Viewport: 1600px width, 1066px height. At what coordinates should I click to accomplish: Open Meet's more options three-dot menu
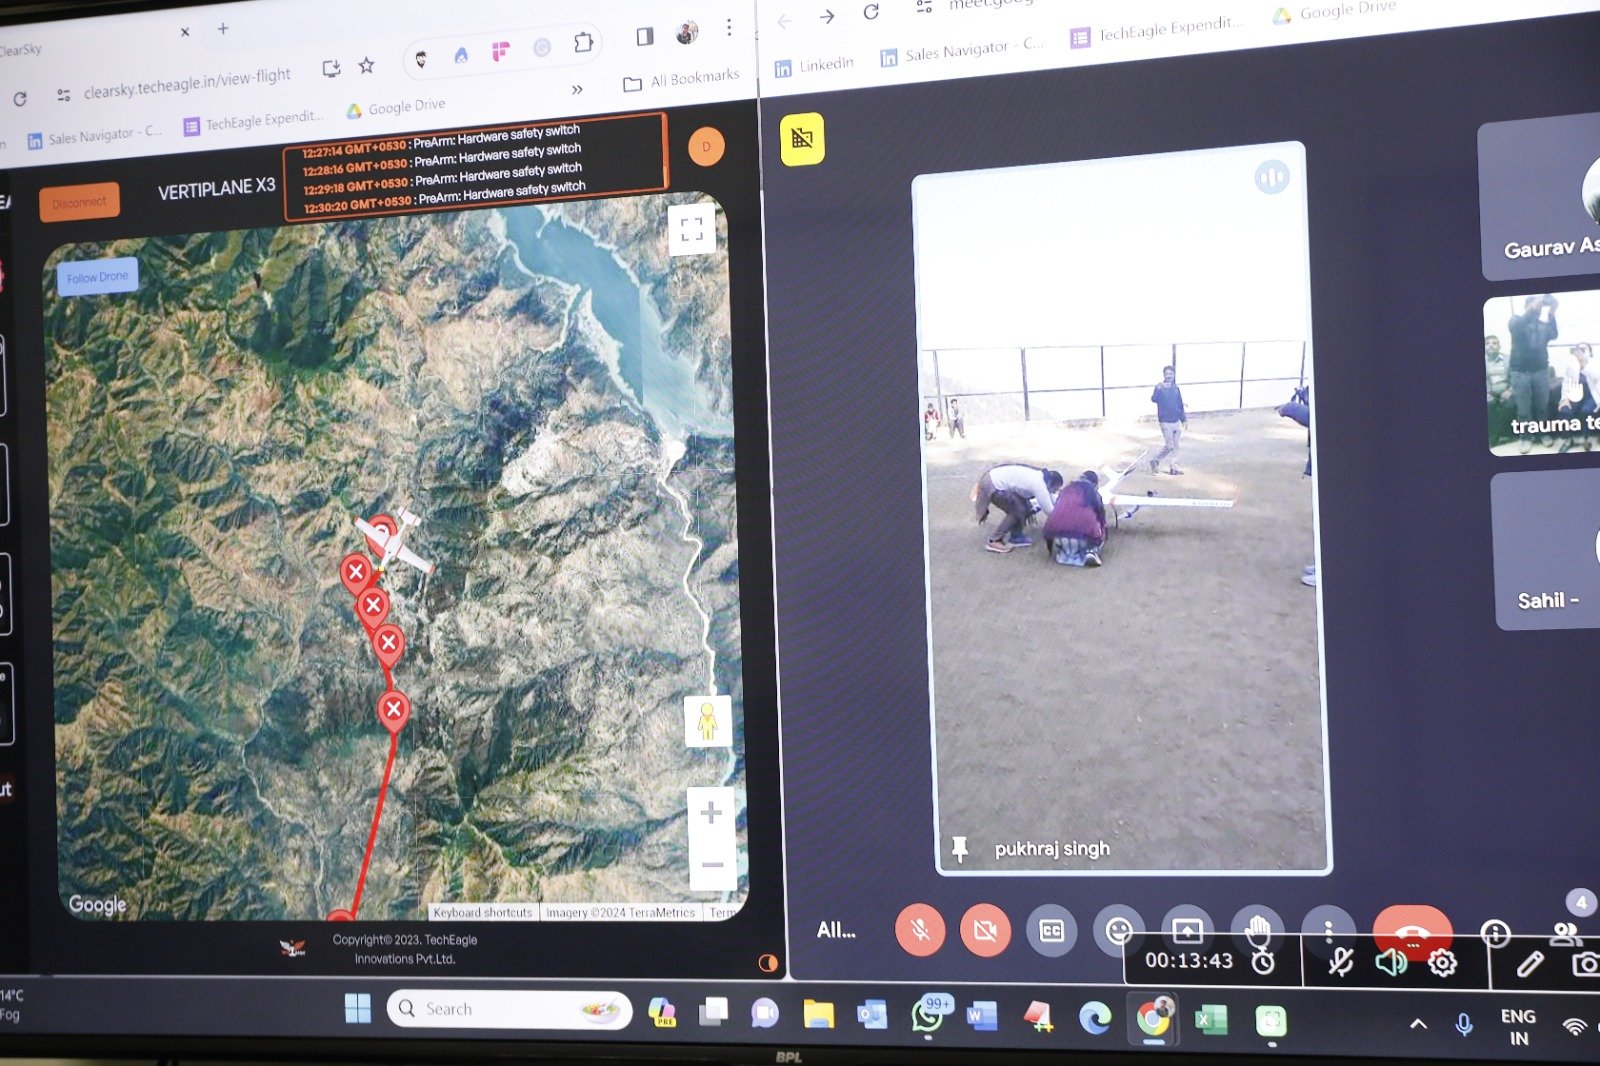coord(1328,930)
